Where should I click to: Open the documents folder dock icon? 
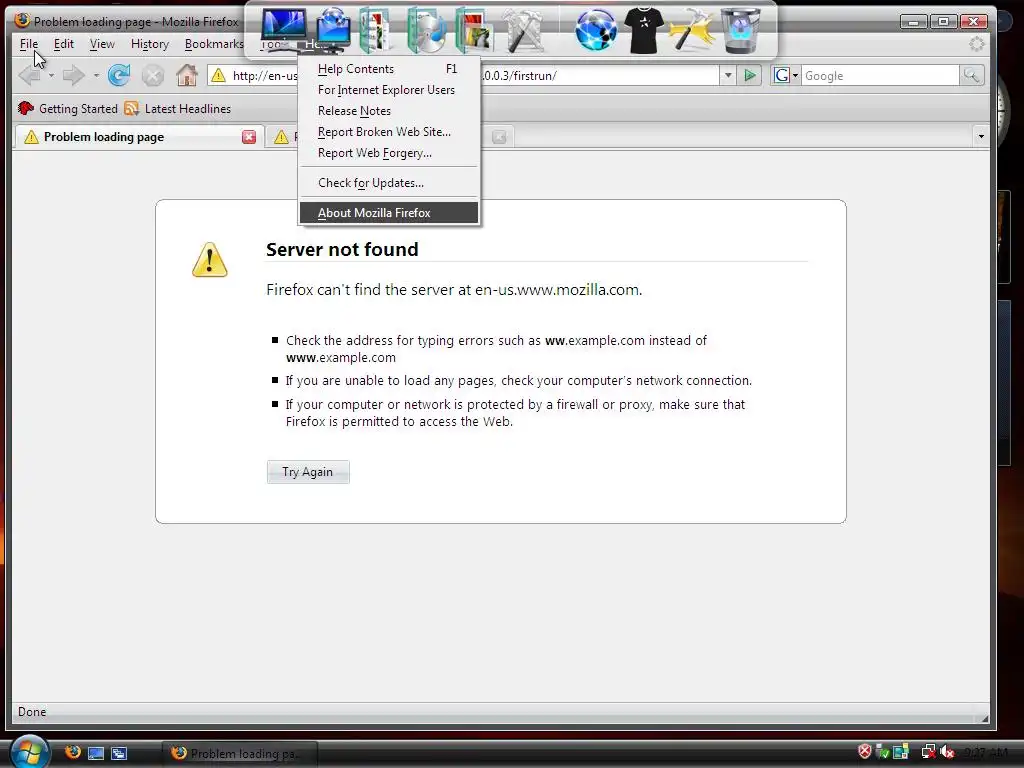coord(376,30)
